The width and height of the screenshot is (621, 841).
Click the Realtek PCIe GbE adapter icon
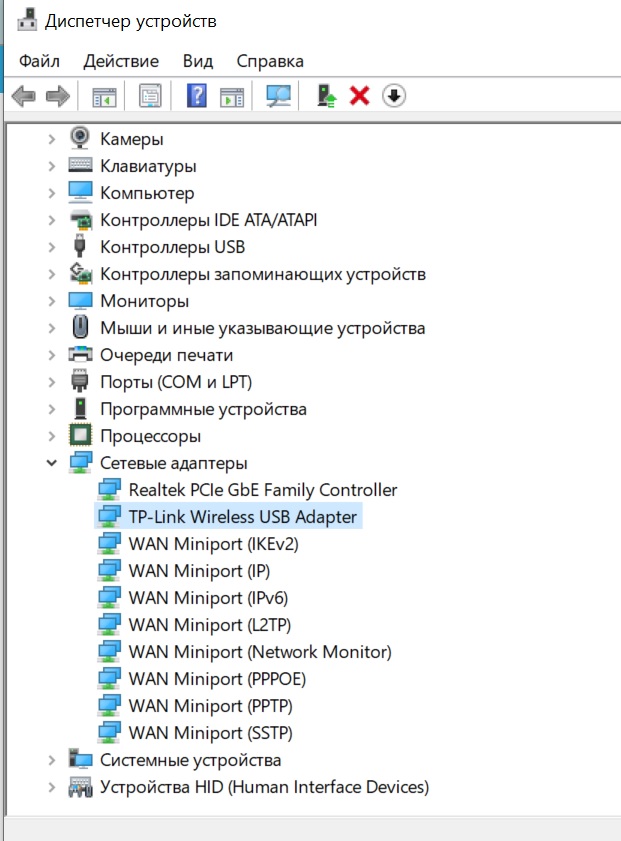(x=109, y=489)
